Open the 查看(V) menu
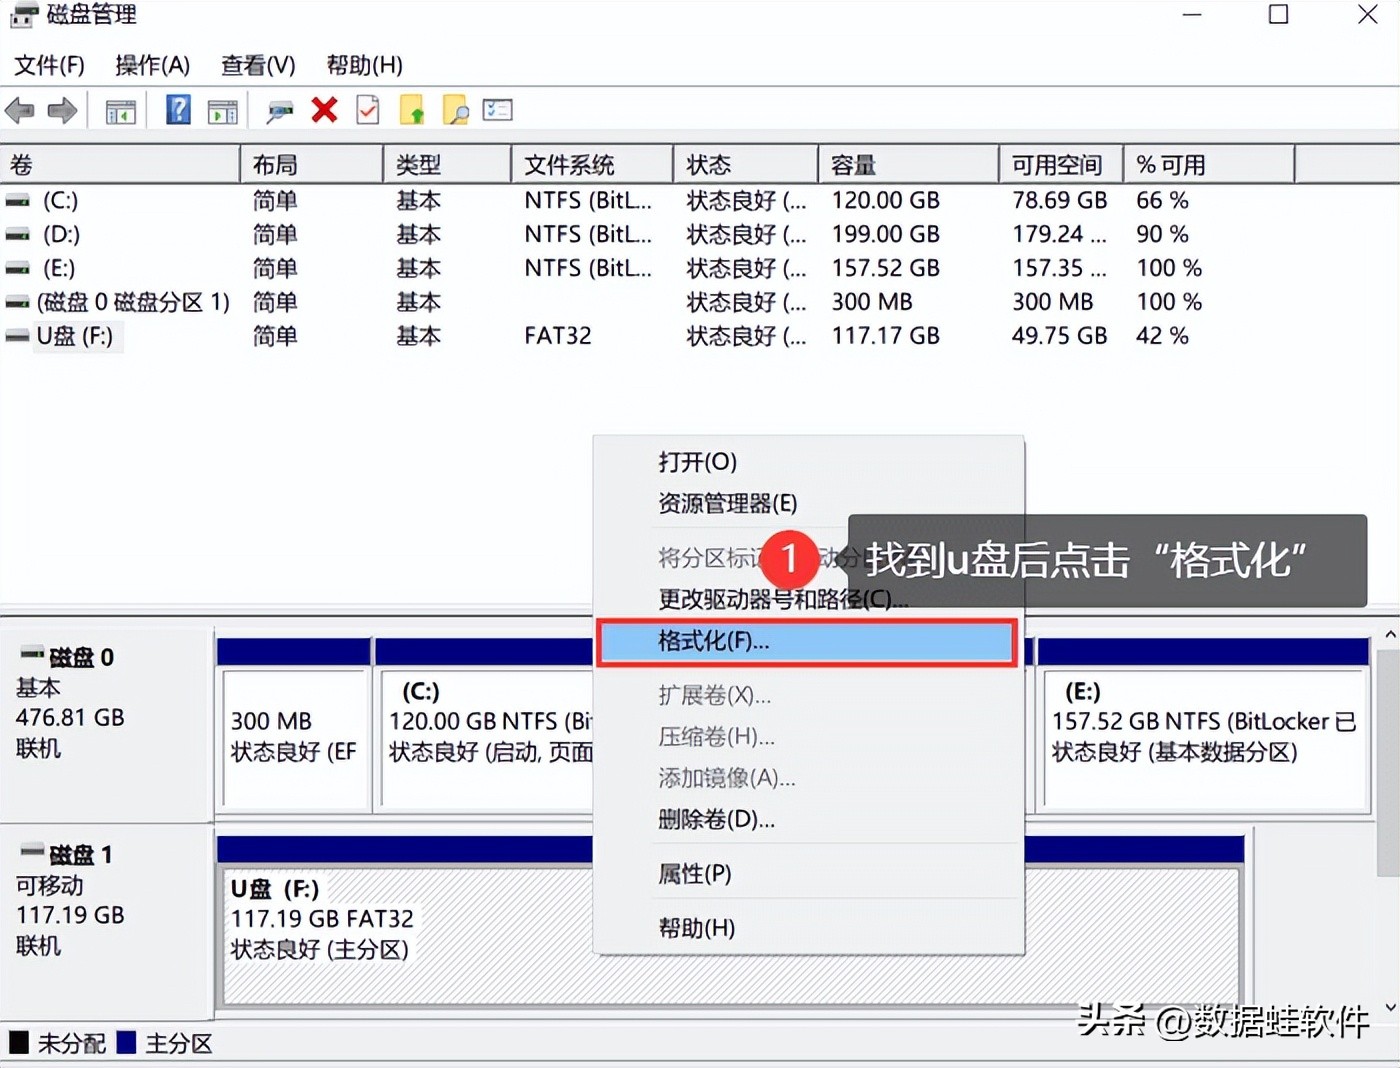This screenshot has width=1400, height=1068. [x=258, y=65]
